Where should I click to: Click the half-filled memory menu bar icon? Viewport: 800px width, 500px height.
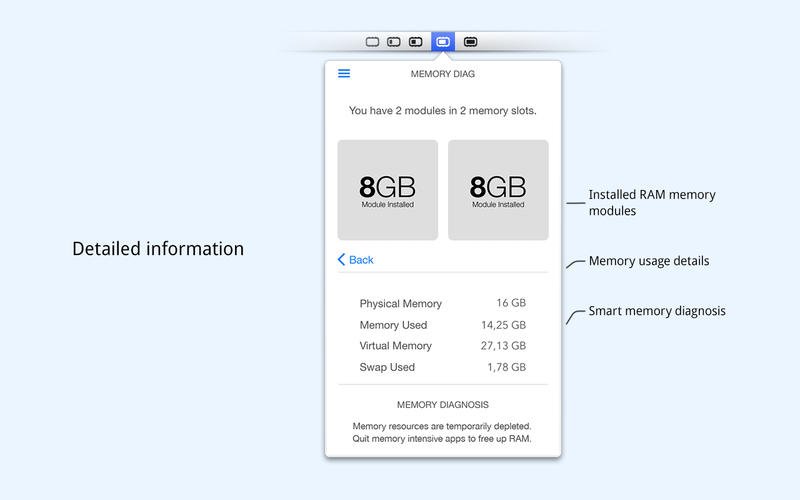click(416, 42)
